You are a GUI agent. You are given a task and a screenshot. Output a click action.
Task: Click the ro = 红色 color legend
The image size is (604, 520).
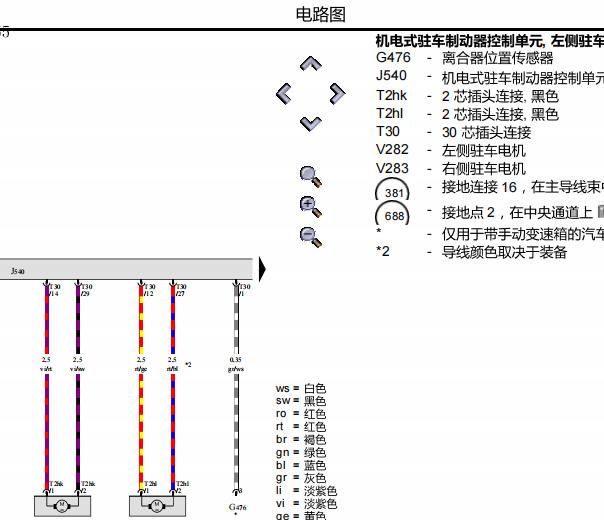point(301,414)
